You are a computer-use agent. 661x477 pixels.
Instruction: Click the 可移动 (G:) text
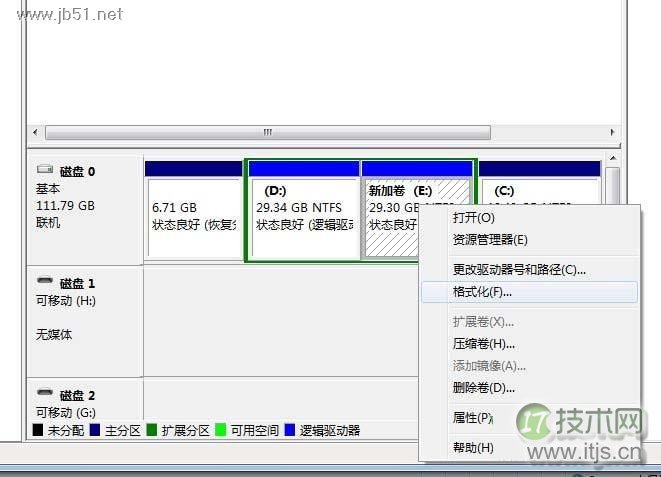click(66, 413)
